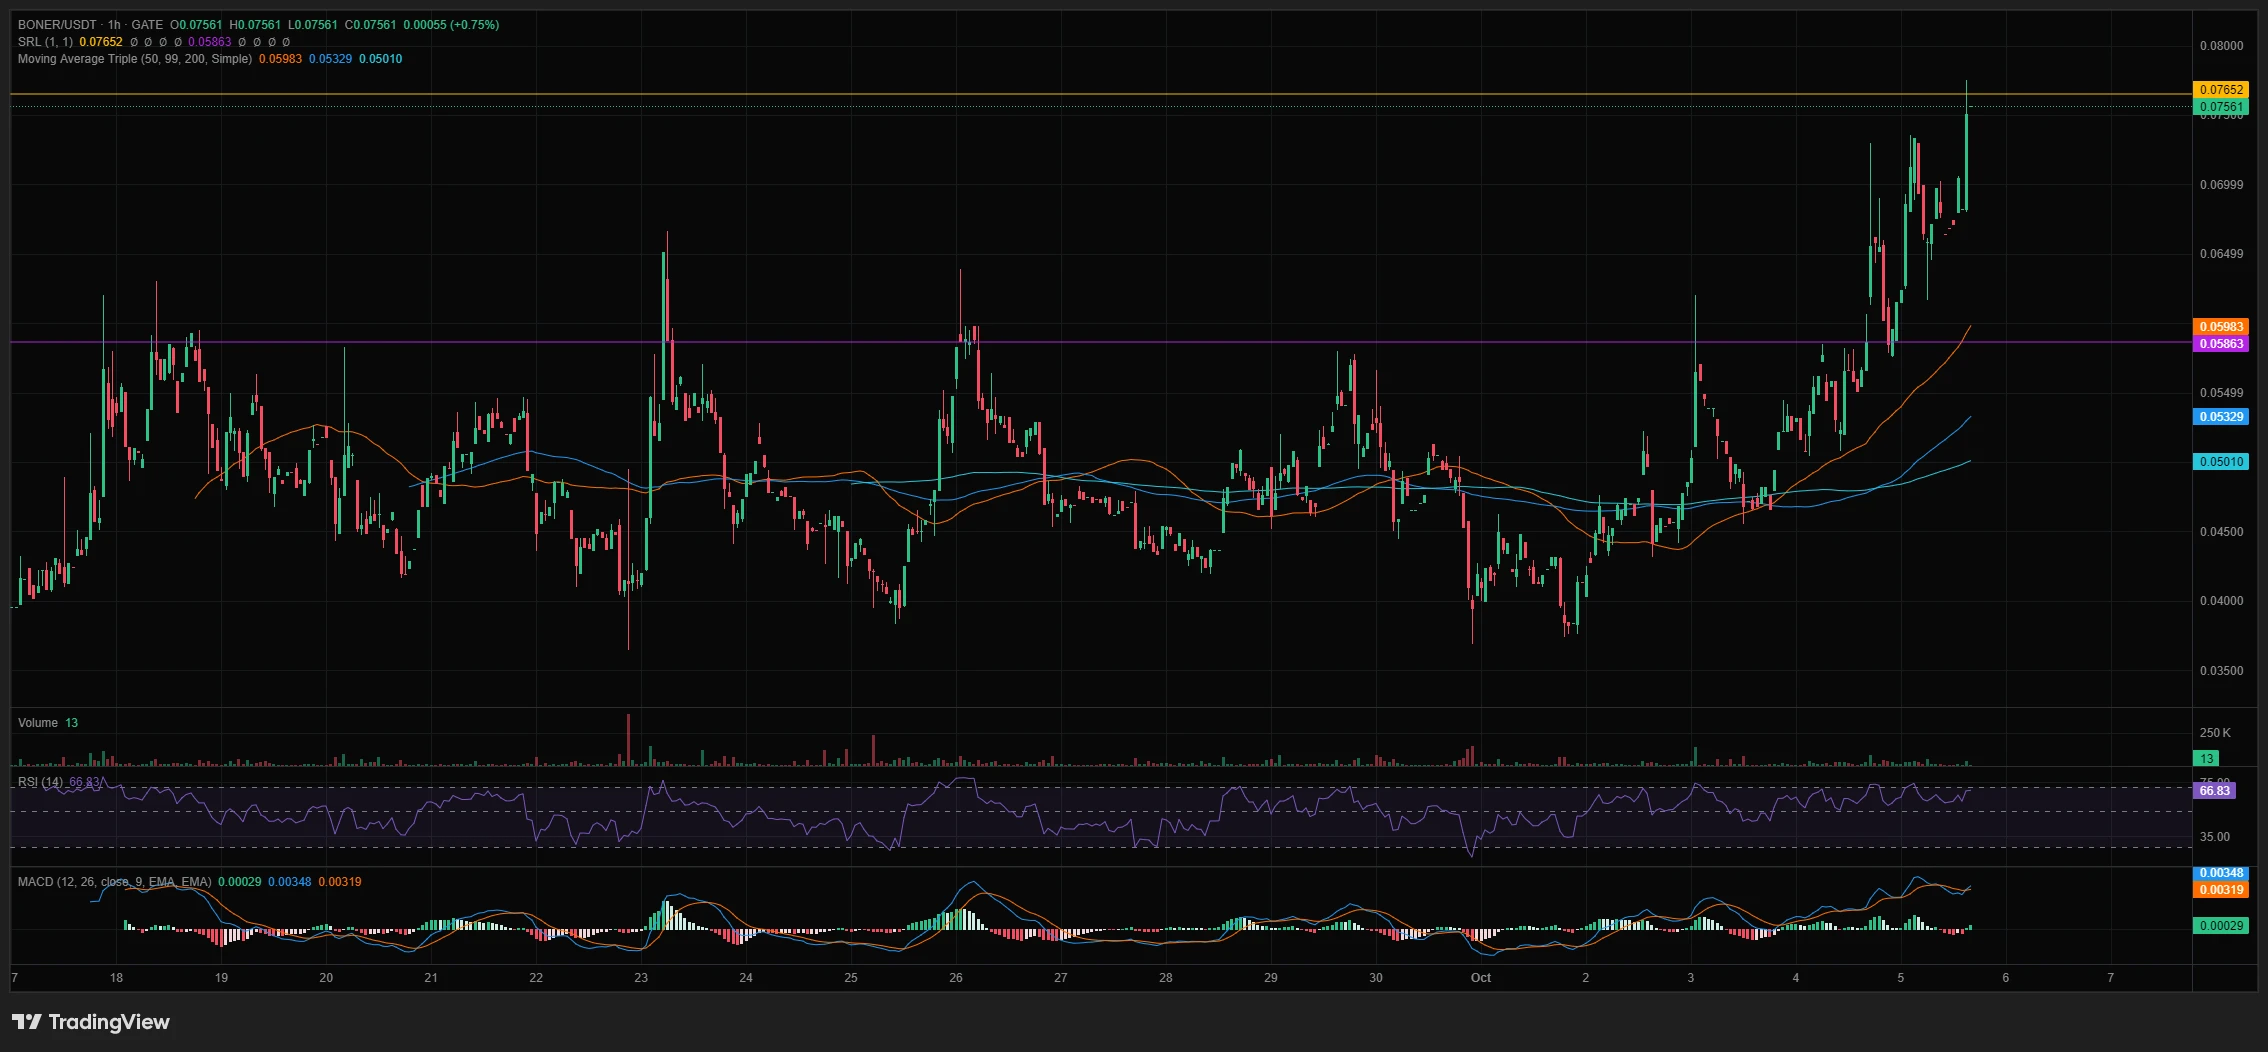Click the green 13 volume label on the axis
The image size is (2268, 1052).
click(2206, 759)
